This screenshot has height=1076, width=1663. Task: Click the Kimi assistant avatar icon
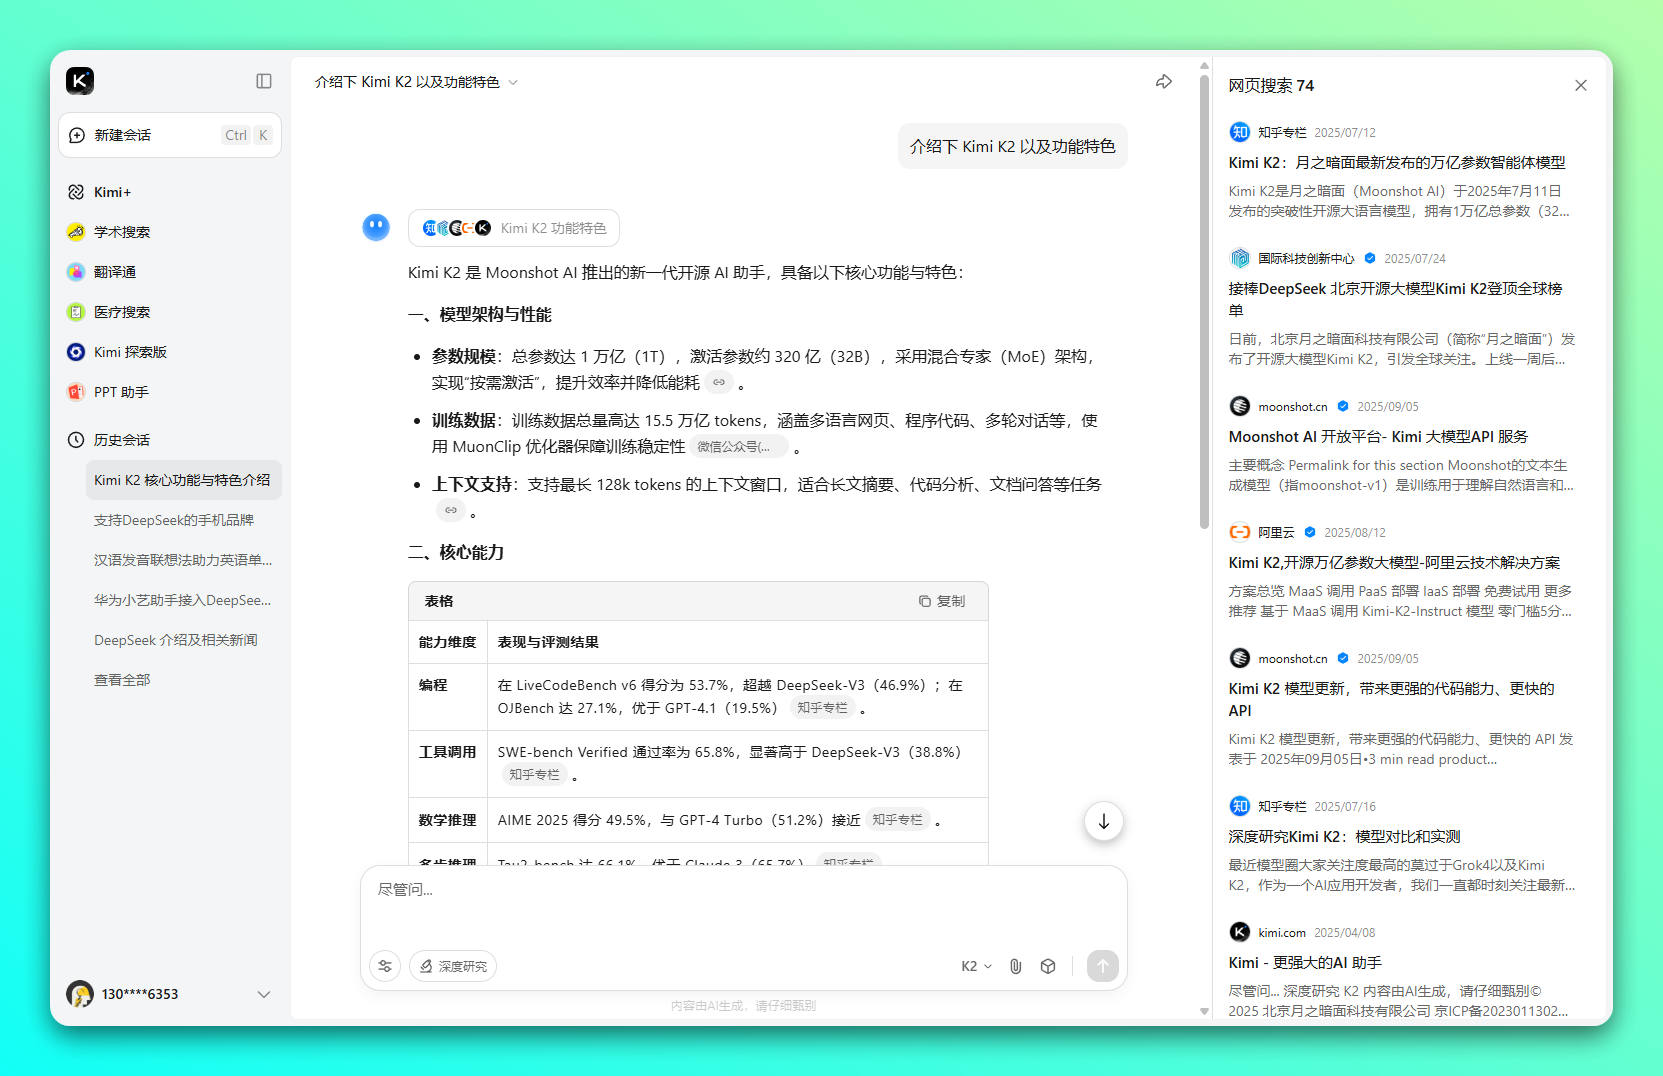[376, 227]
